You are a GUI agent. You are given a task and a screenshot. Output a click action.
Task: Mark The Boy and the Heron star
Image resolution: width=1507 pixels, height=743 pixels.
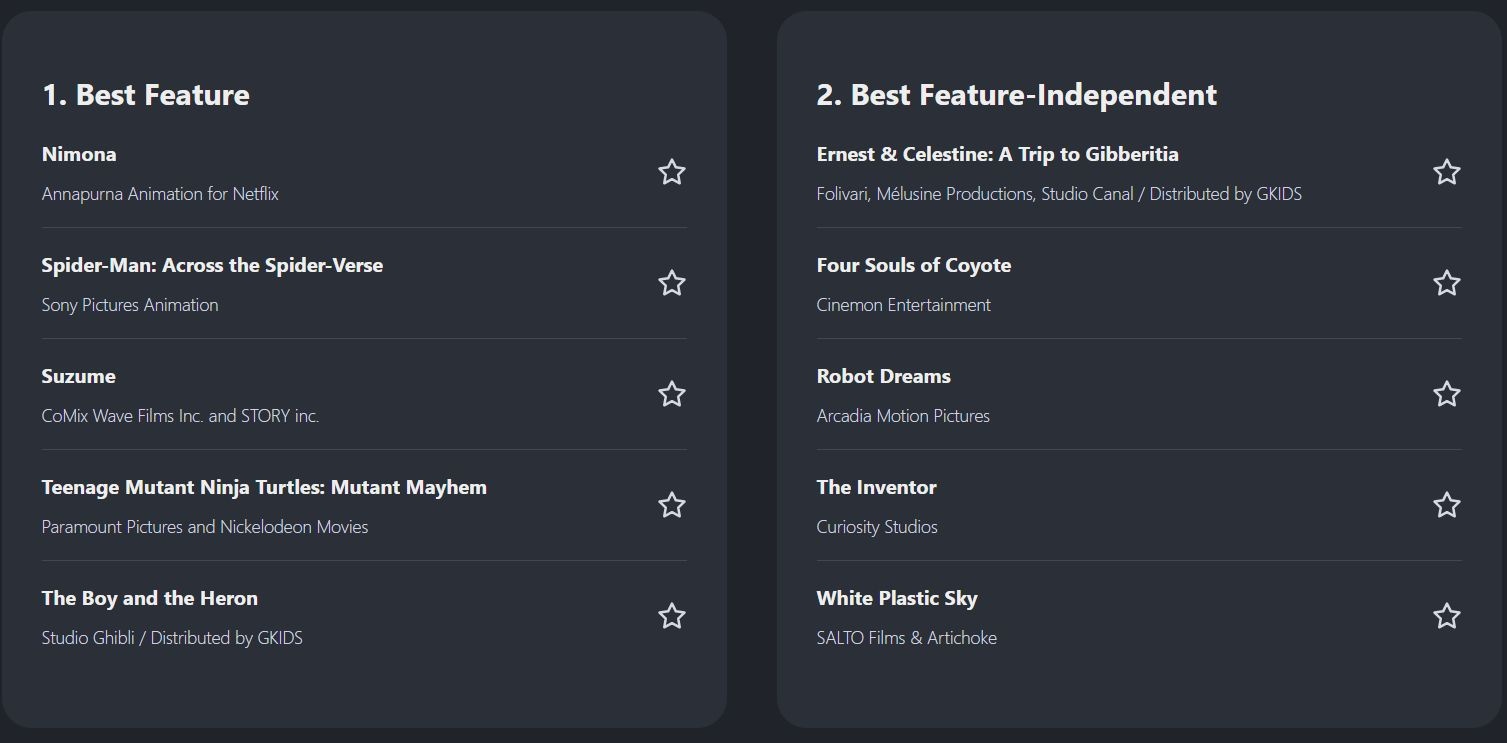point(672,616)
